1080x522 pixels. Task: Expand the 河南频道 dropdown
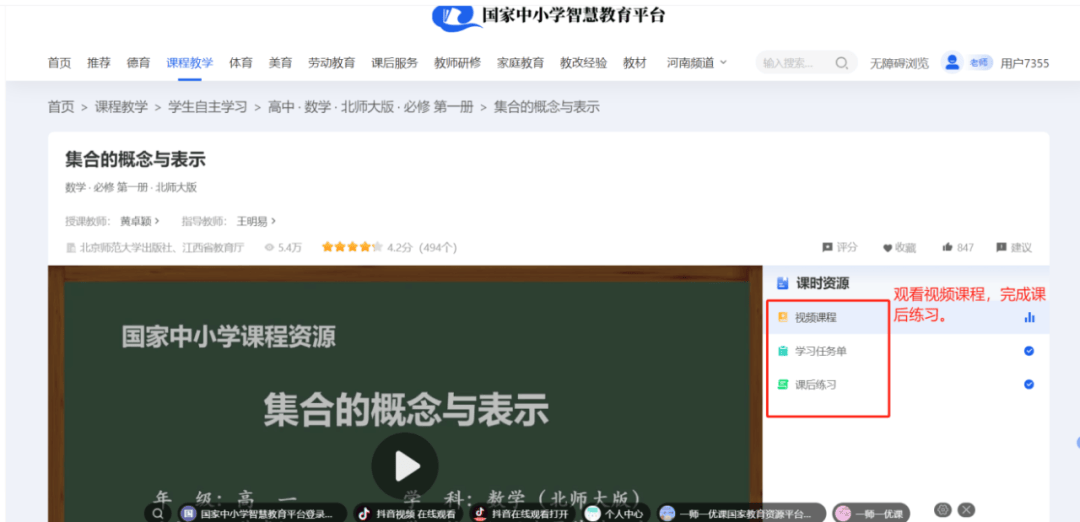coord(696,63)
